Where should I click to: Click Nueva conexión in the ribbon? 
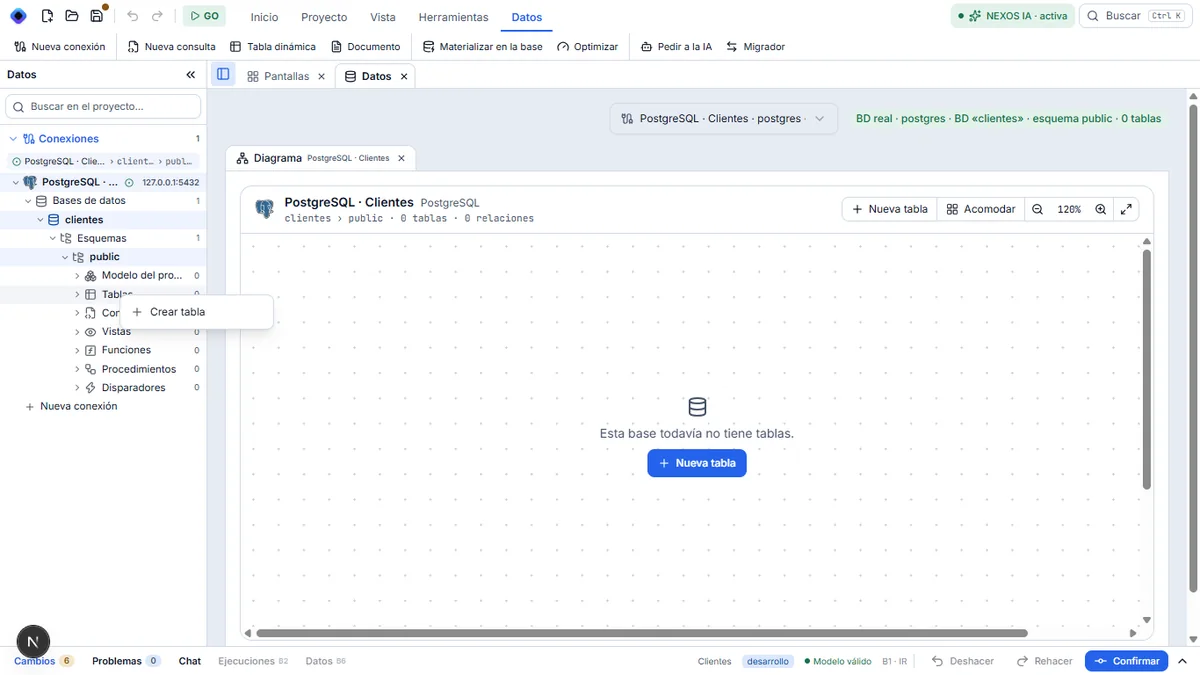click(60, 47)
